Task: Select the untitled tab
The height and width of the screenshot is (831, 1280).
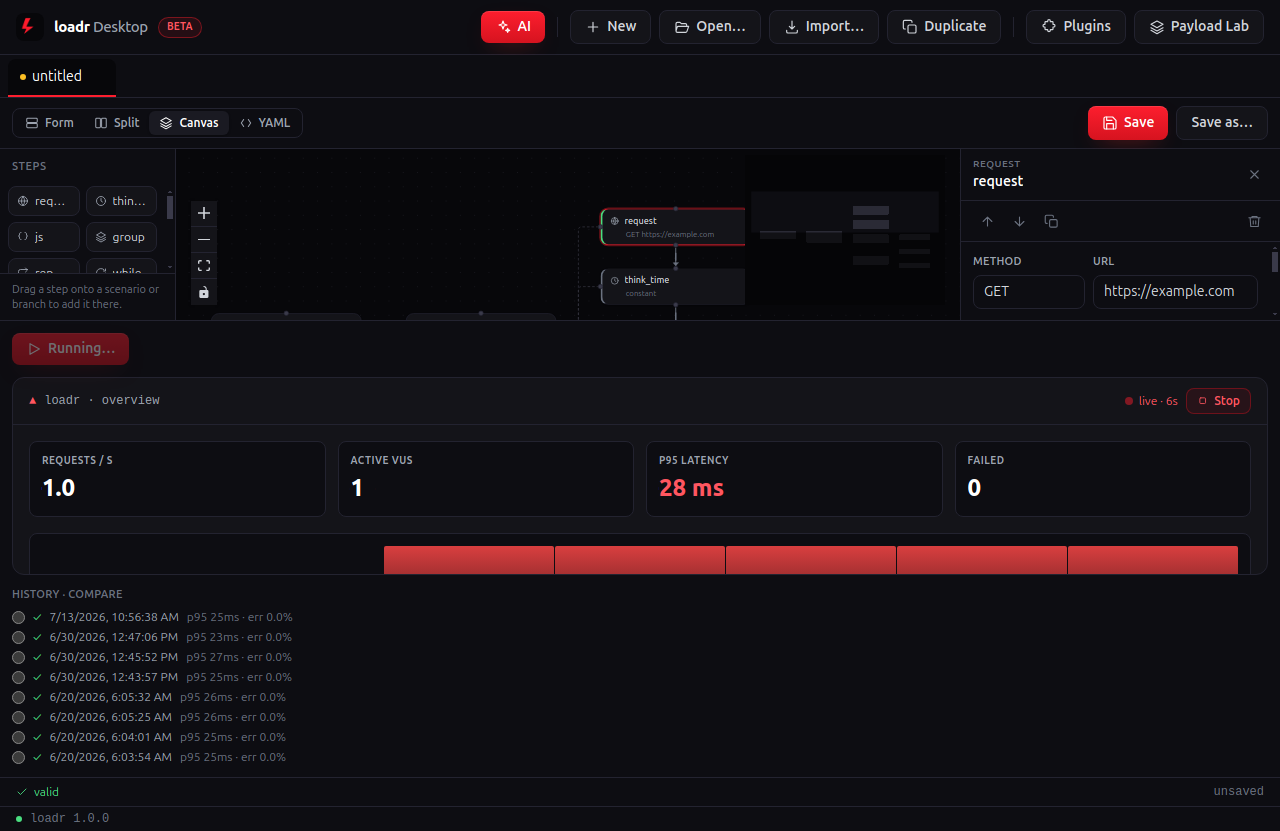Action: coord(62,77)
